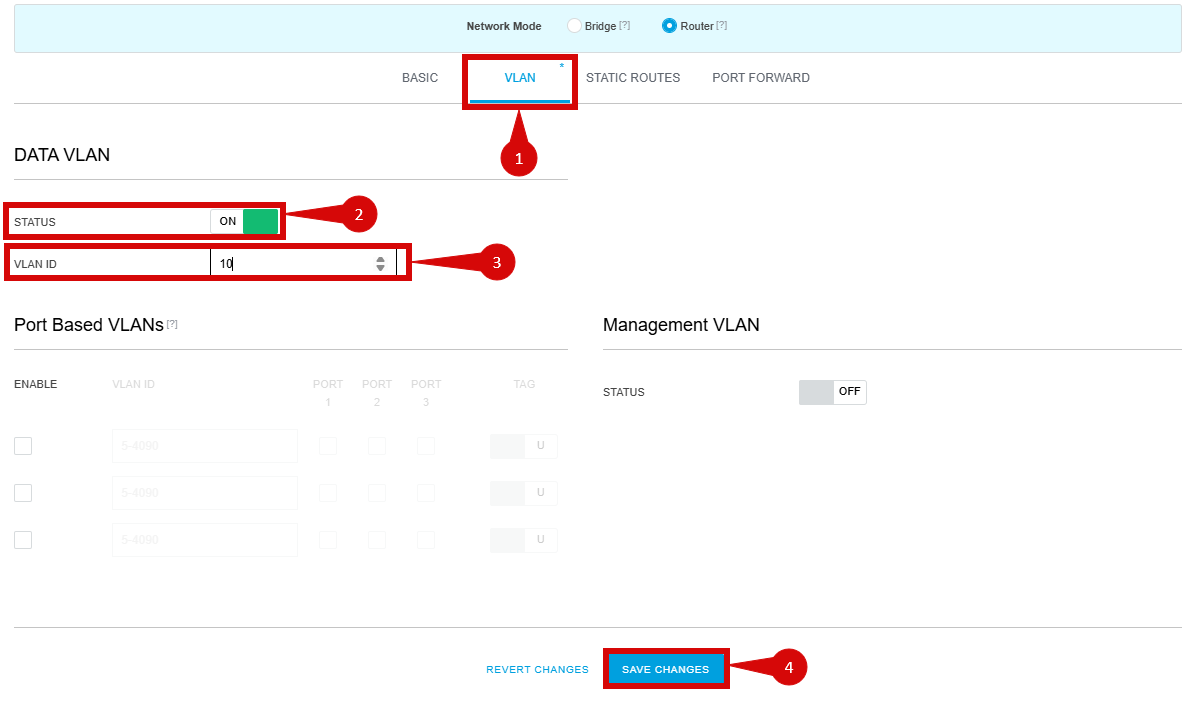Click the first row's port VLAN ID field
This screenshot has height=701, width=1198.
[205, 446]
